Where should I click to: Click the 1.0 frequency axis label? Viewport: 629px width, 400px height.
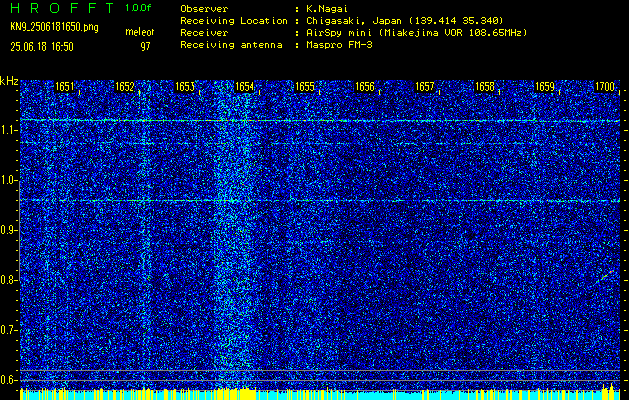pos(8,180)
